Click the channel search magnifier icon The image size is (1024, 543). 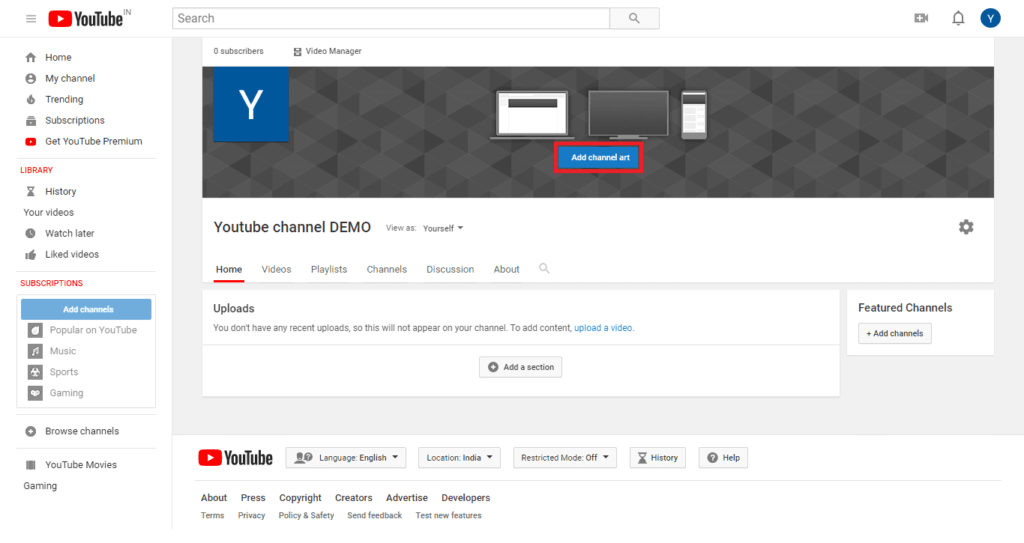tap(544, 269)
